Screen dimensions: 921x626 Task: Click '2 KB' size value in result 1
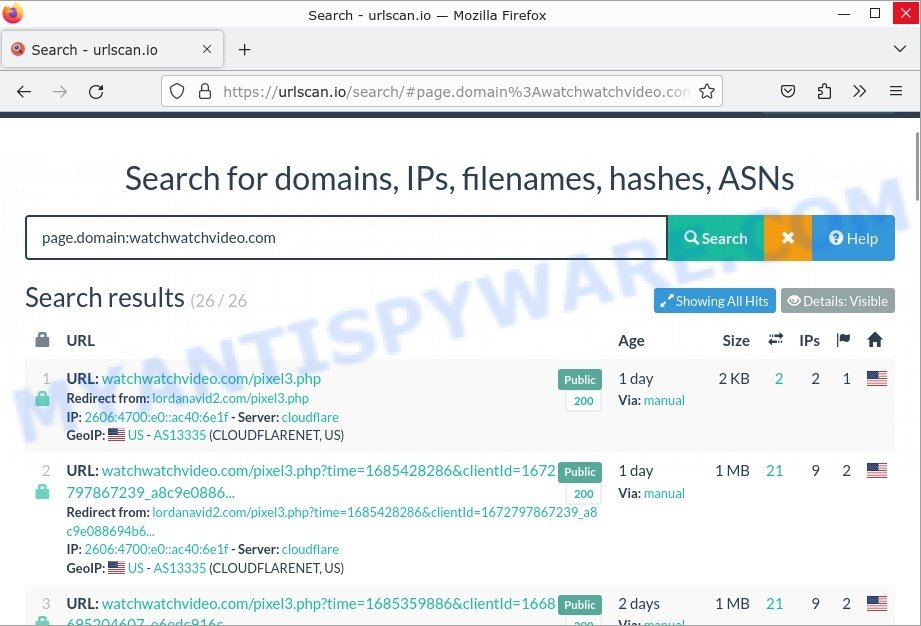pos(734,379)
